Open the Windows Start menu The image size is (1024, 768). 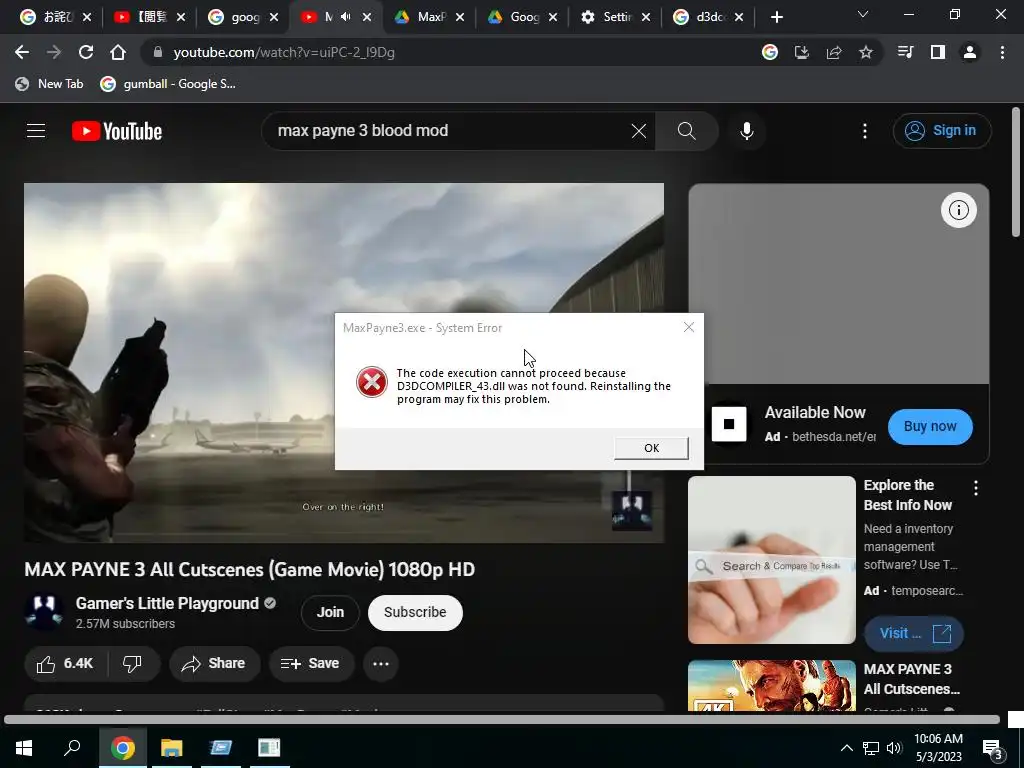24,748
